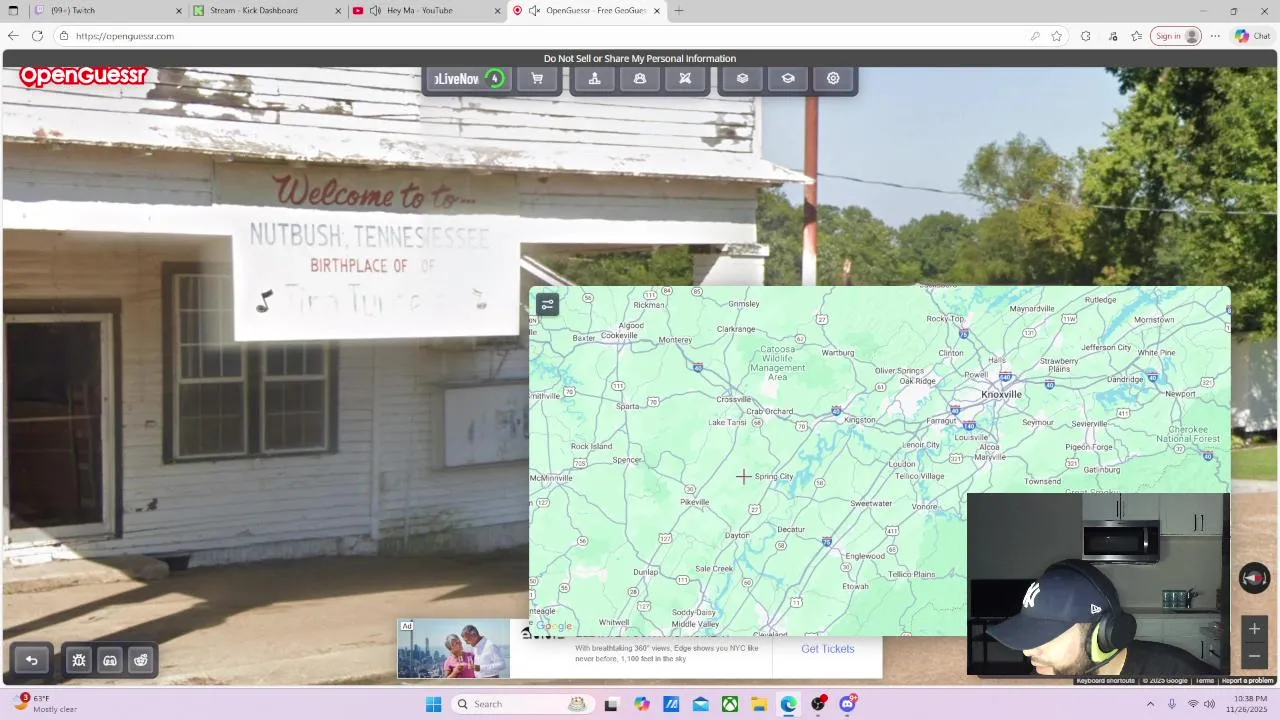Switch to the Hey Ma - YouTube tab

pyautogui.click(x=428, y=11)
